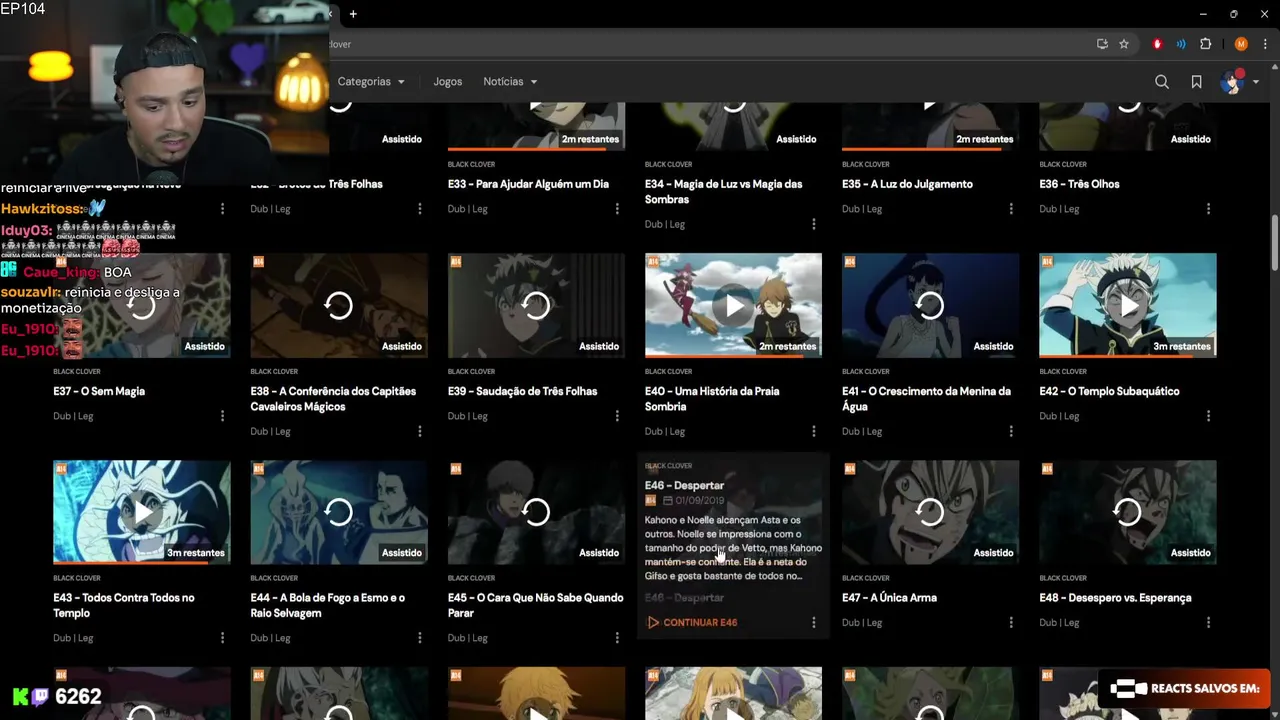Click E42 watch progress bar
1280x720 pixels.
point(1128,356)
